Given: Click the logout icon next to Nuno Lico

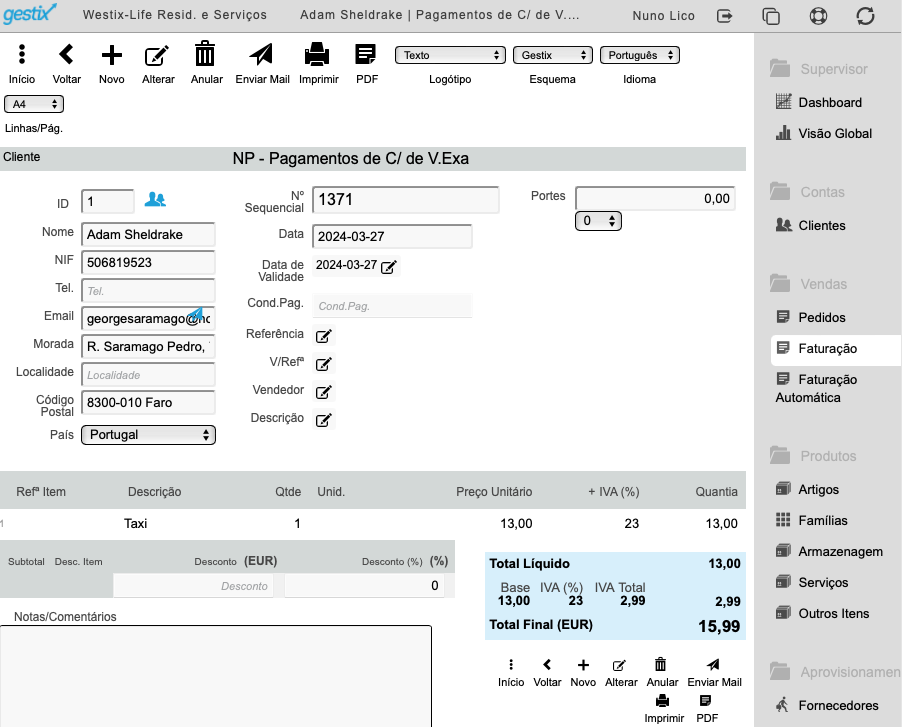Looking at the screenshot, I should (x=725, y=16).
